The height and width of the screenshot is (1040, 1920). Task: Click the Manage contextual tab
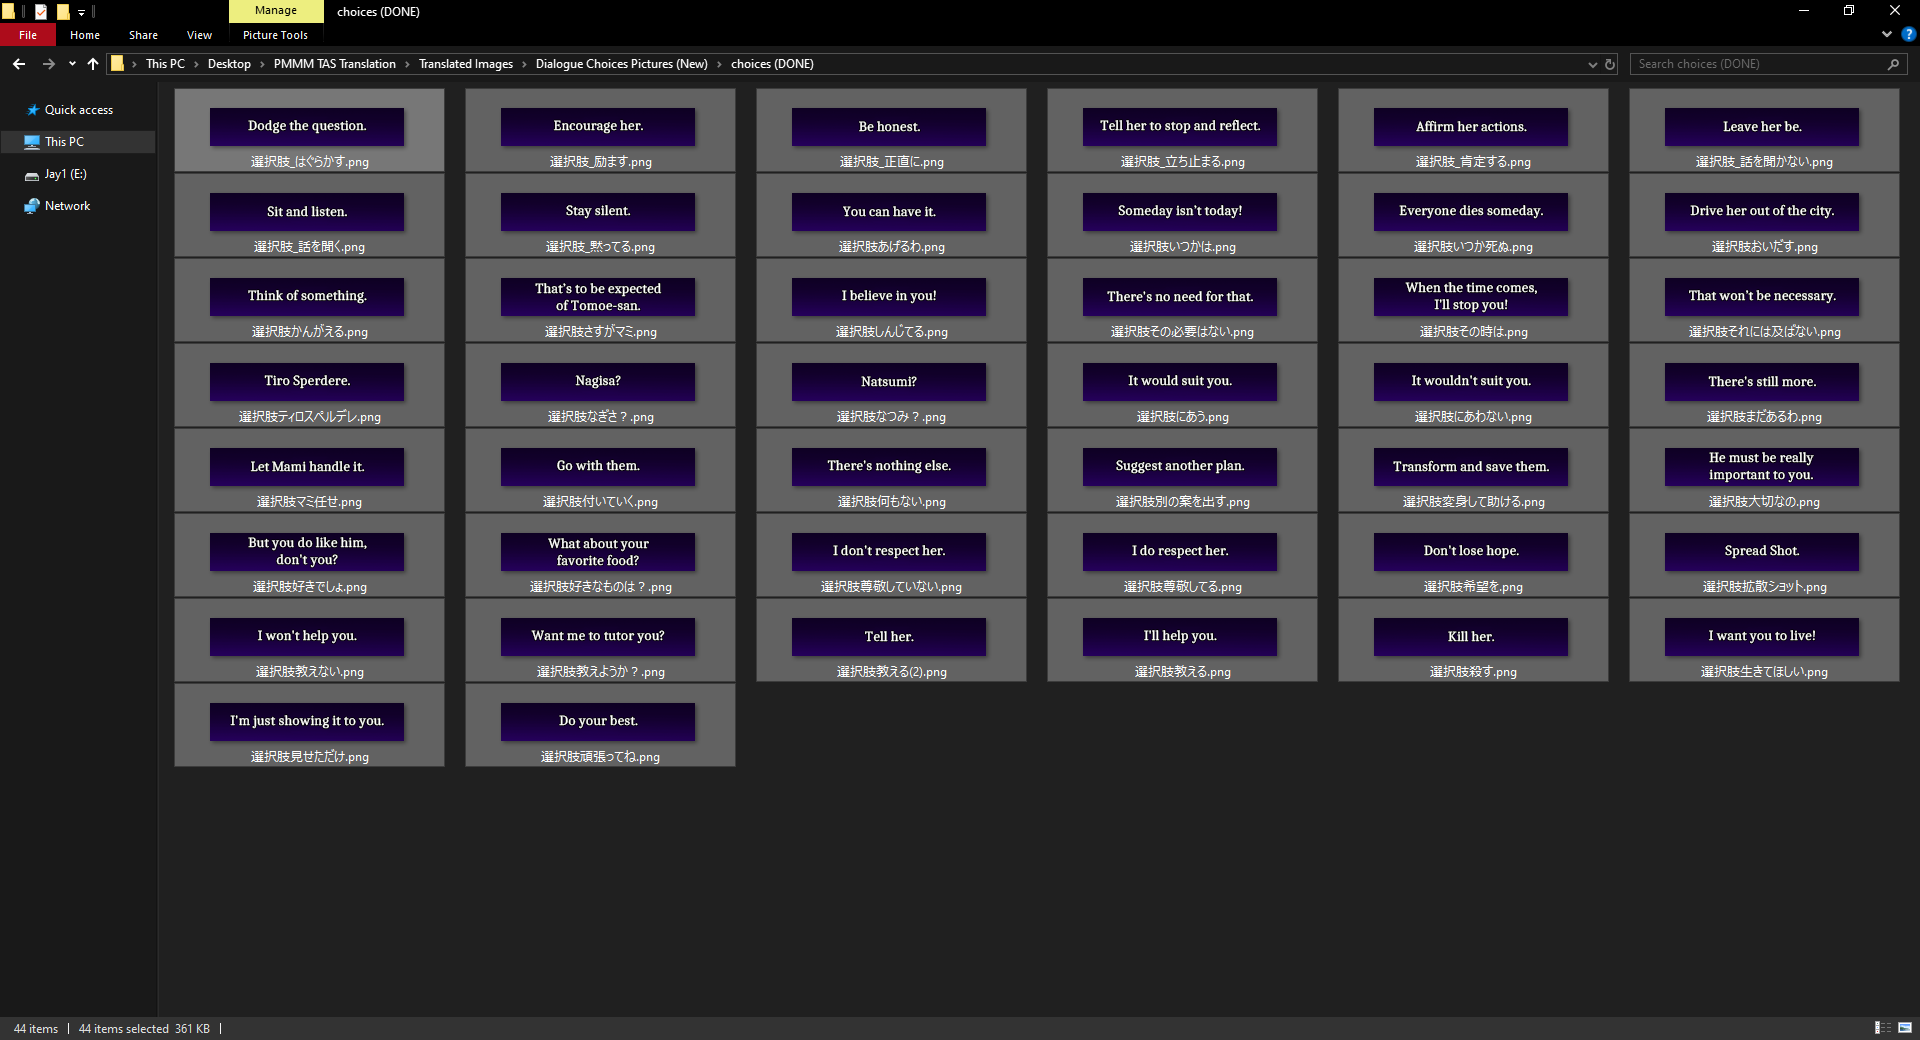point(276,11)
